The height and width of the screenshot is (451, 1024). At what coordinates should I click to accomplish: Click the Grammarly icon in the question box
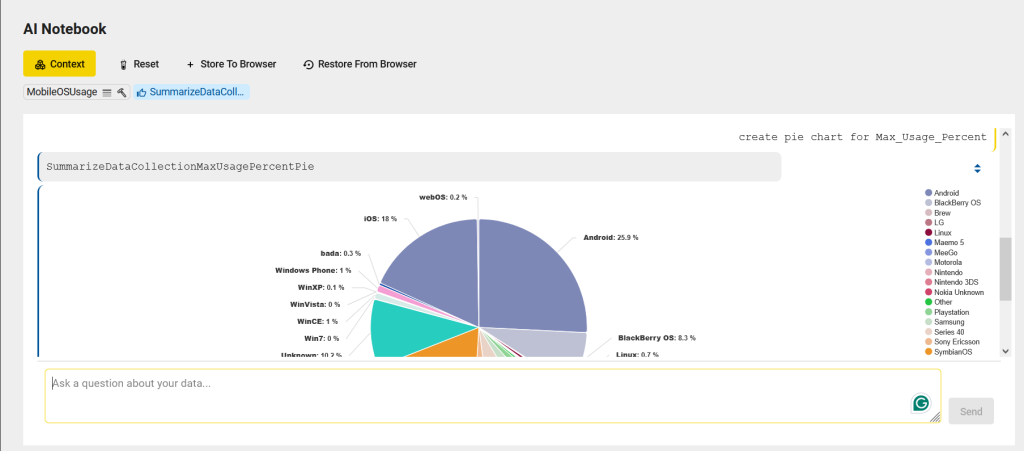point(921,403)
